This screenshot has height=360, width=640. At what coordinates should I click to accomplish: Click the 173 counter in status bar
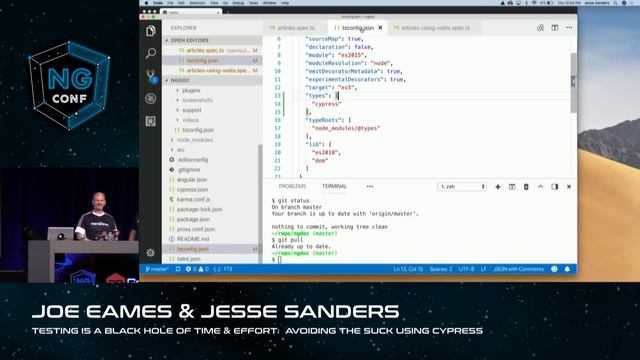(x=223, y=269)
